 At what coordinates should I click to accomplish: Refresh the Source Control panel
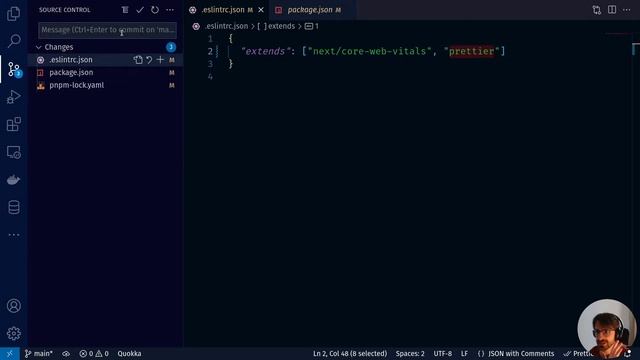click(155, 10)
